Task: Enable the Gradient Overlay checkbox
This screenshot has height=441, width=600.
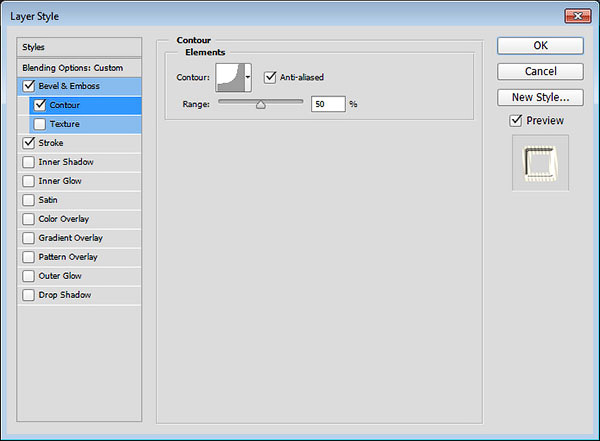Action: click(29, 238)
